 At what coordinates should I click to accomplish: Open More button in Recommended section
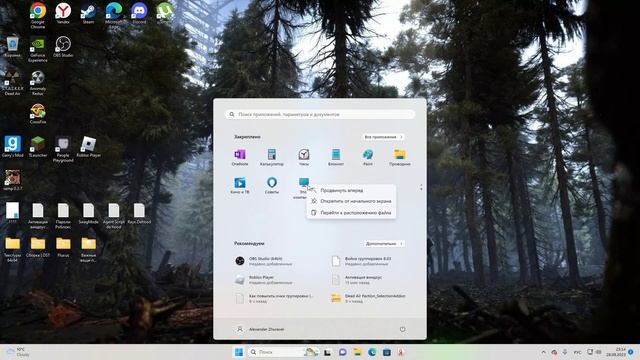[384, 244]
